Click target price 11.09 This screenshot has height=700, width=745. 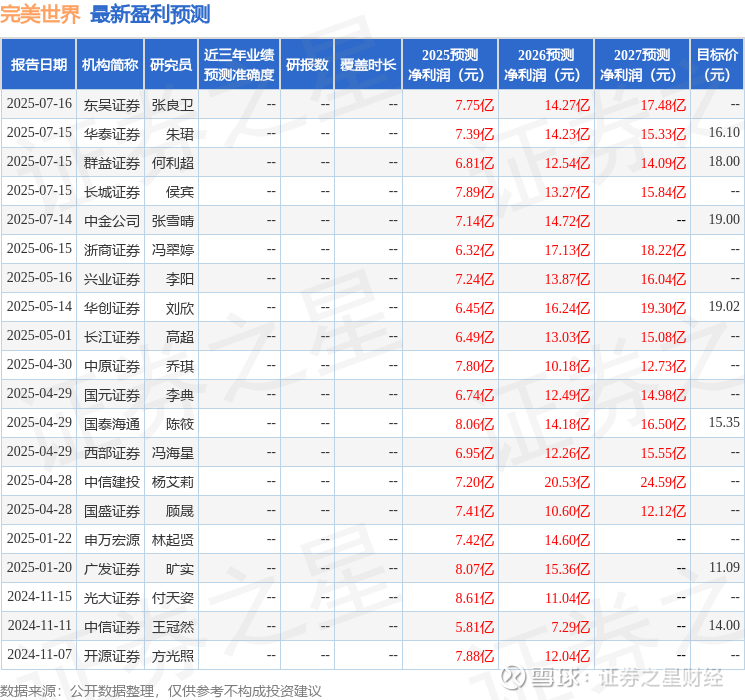pos(724,567)
